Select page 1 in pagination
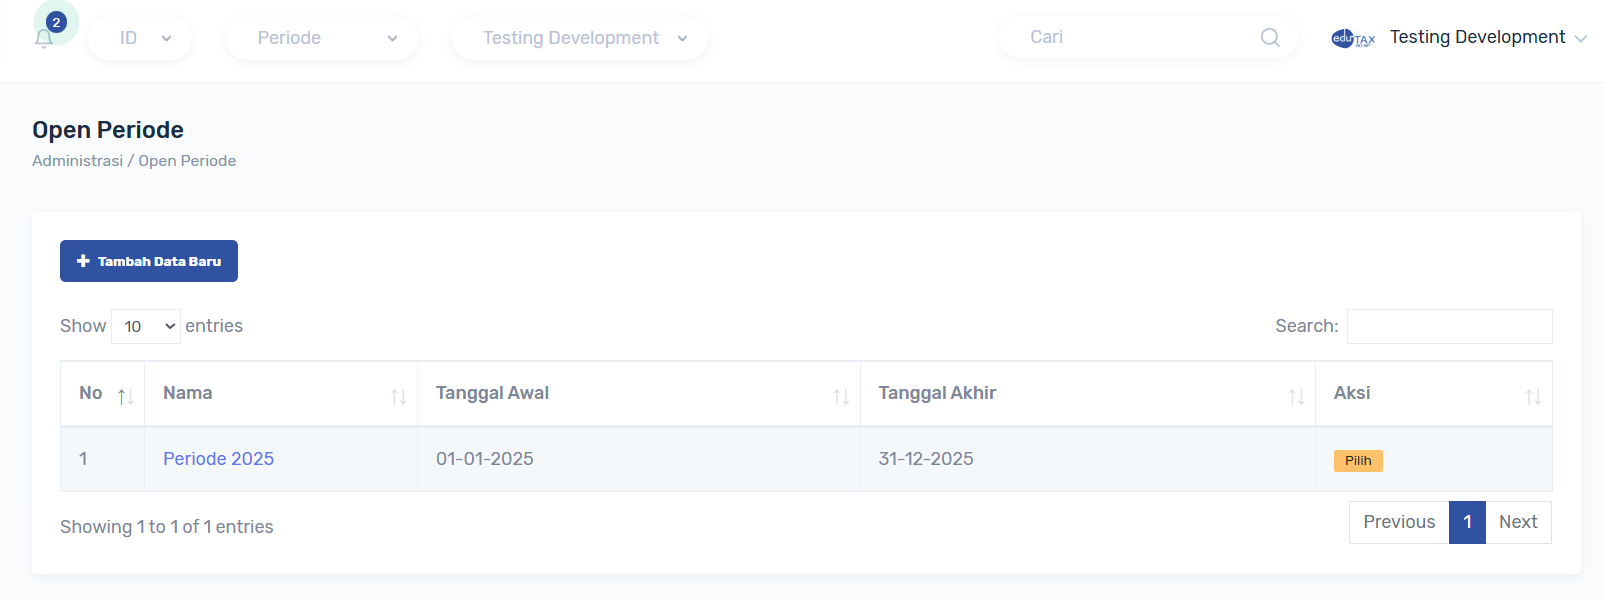This screenshot has height=599, width=1604. [1467, 522]
